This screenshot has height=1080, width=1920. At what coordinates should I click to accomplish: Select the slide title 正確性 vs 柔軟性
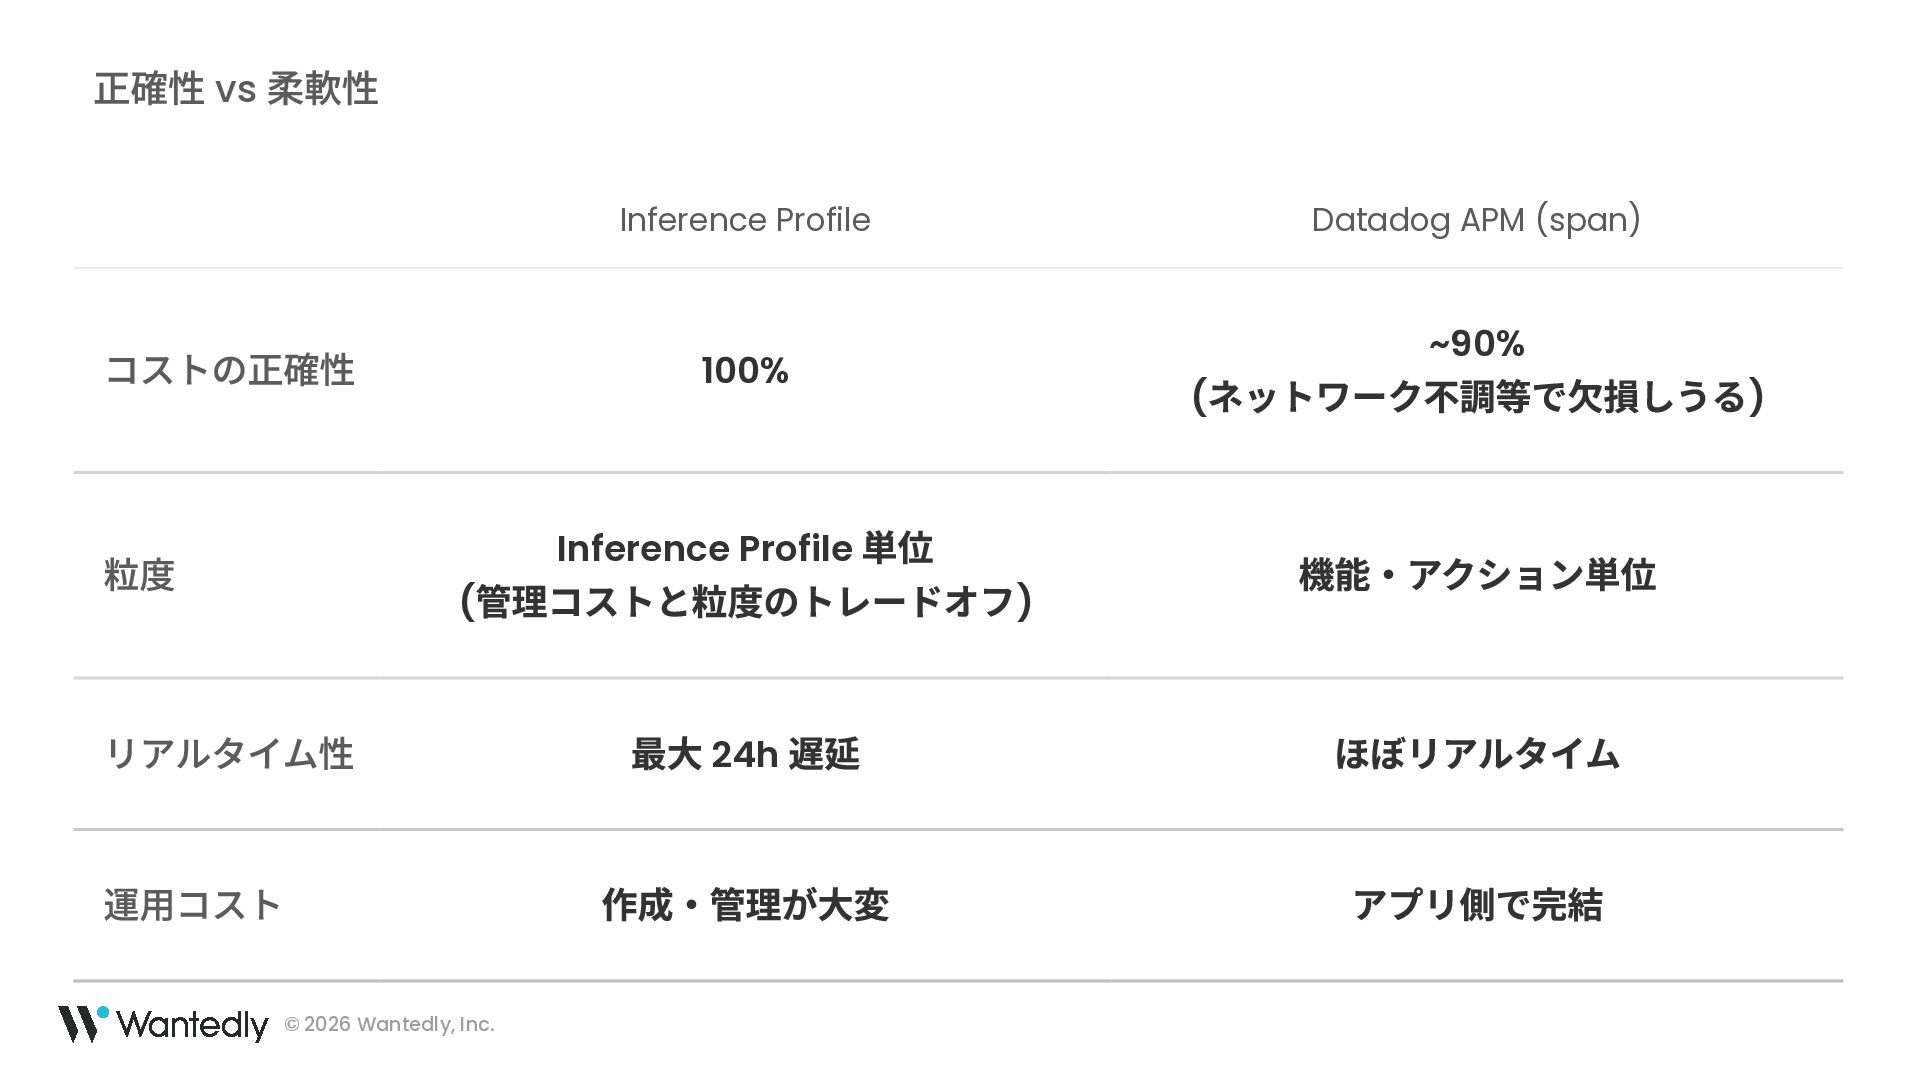236,89
